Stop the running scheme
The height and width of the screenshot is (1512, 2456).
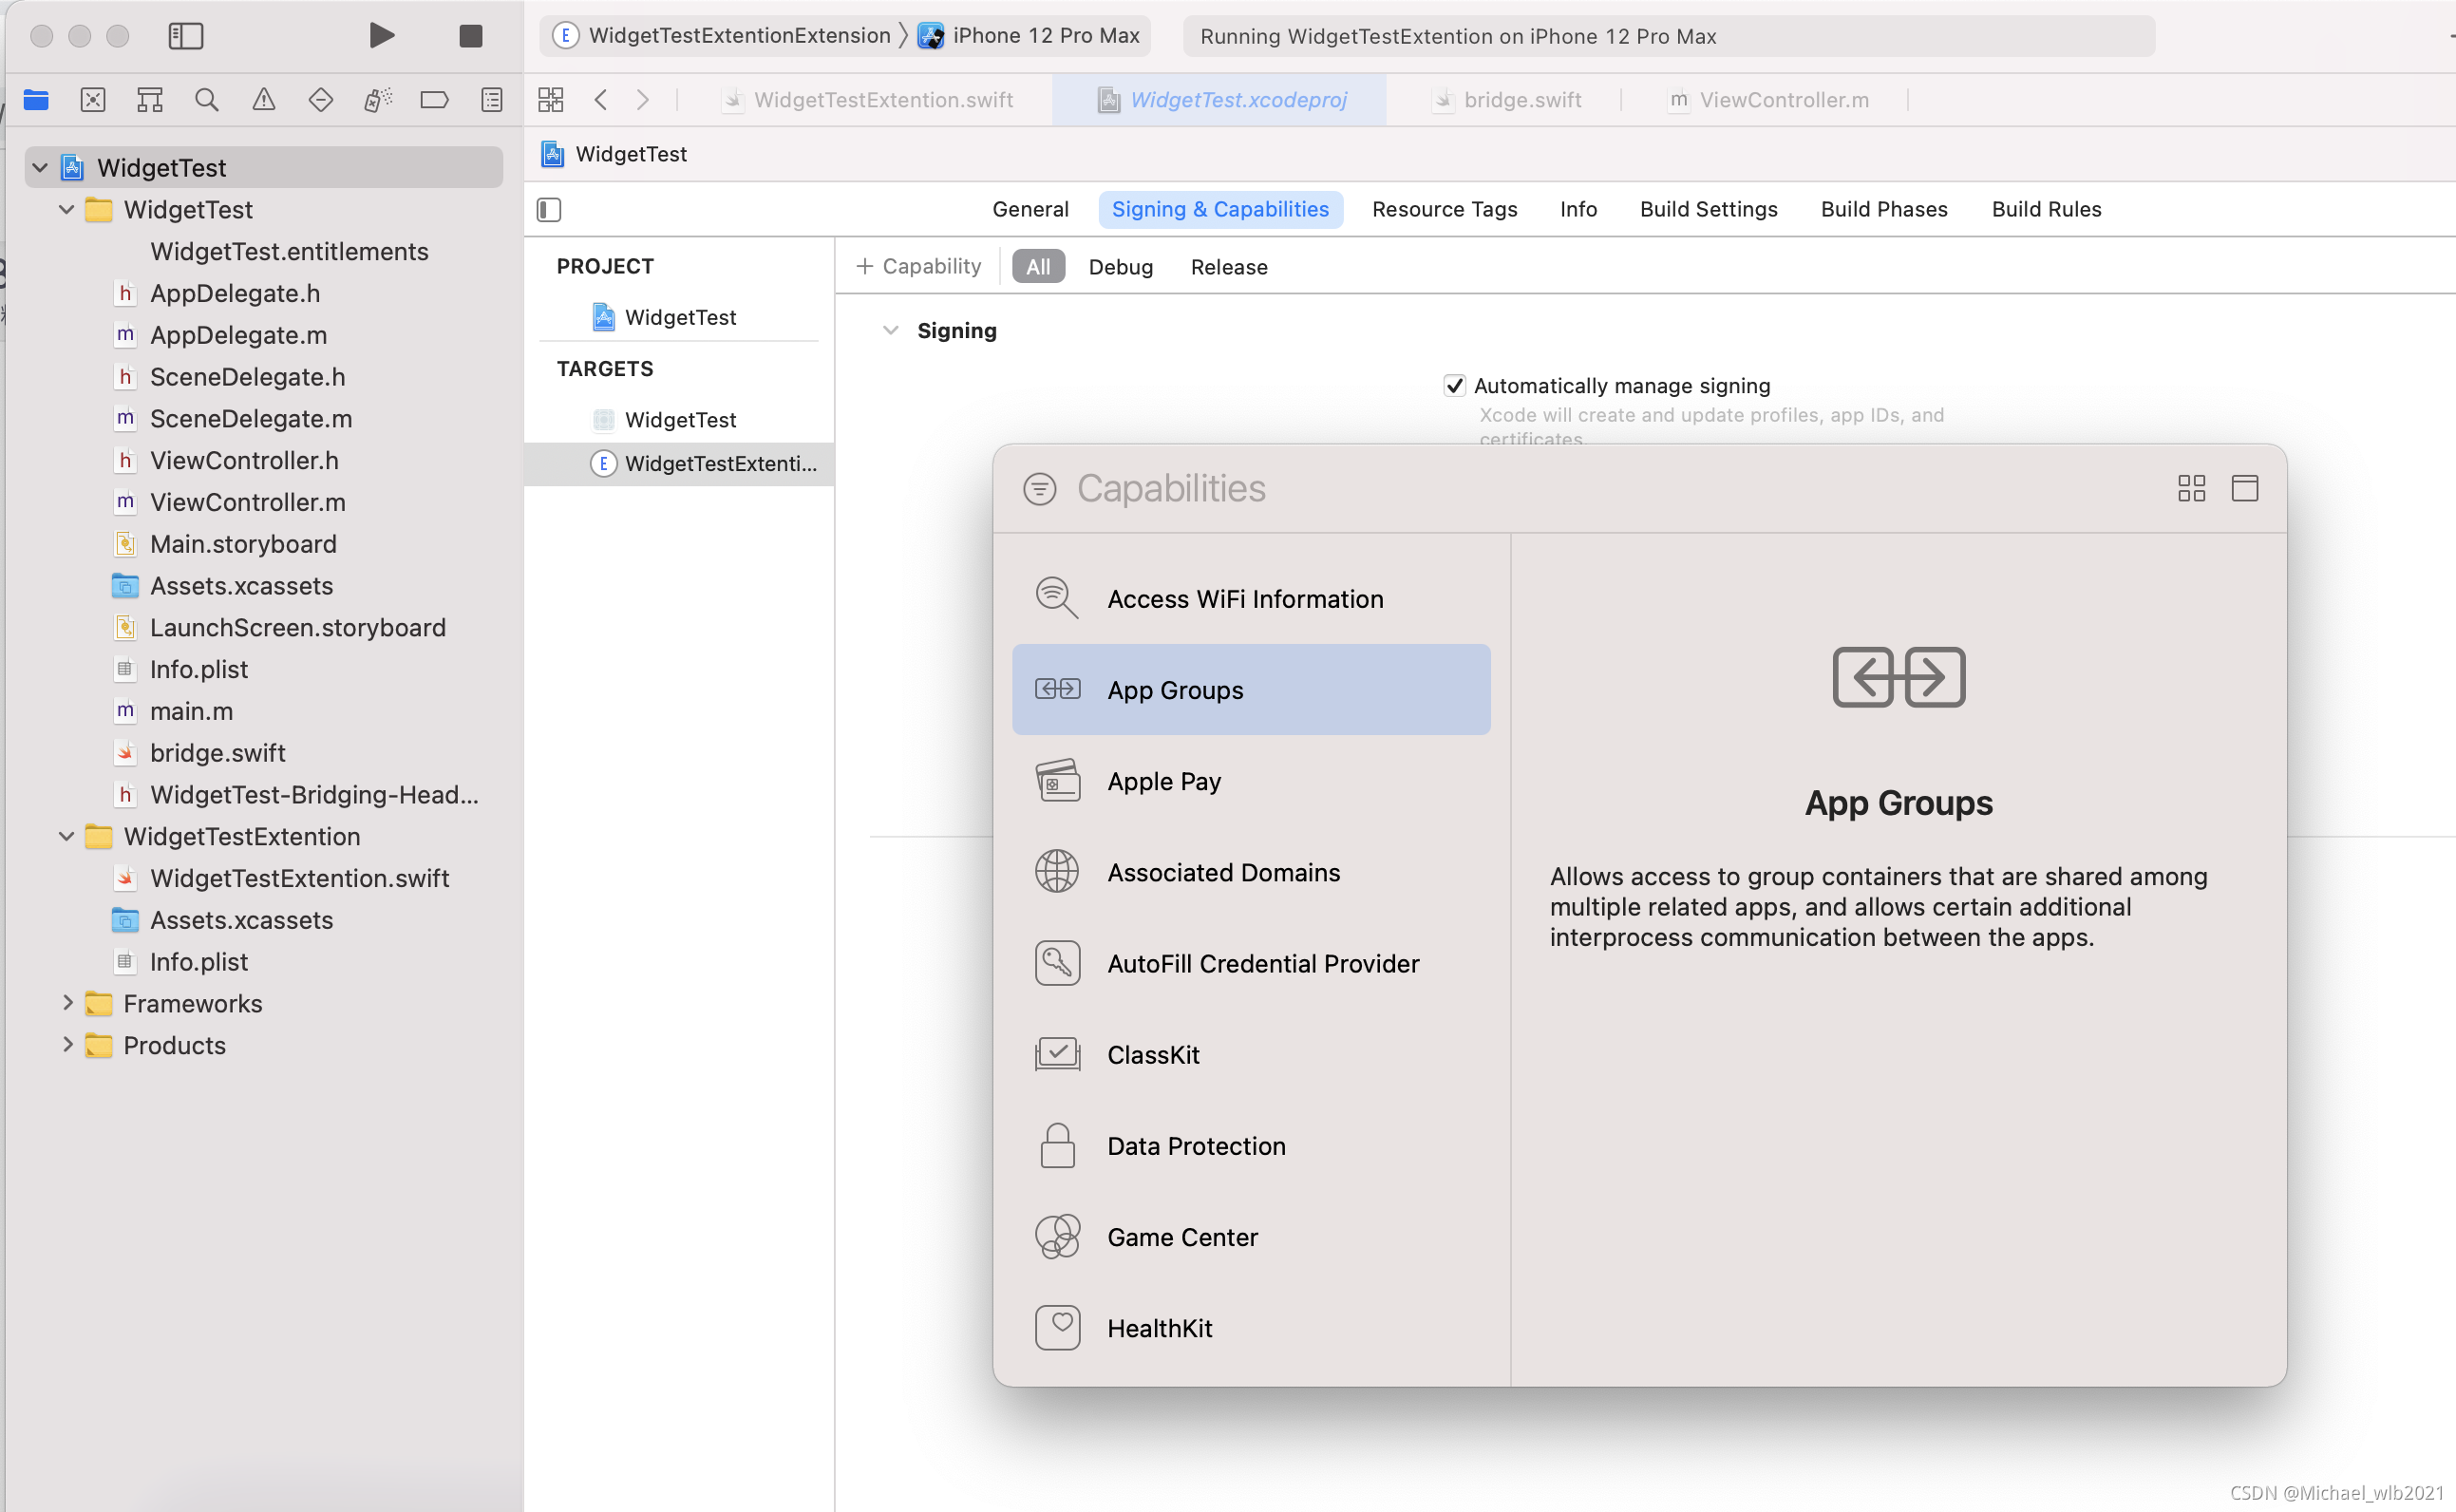pos(470,36)
